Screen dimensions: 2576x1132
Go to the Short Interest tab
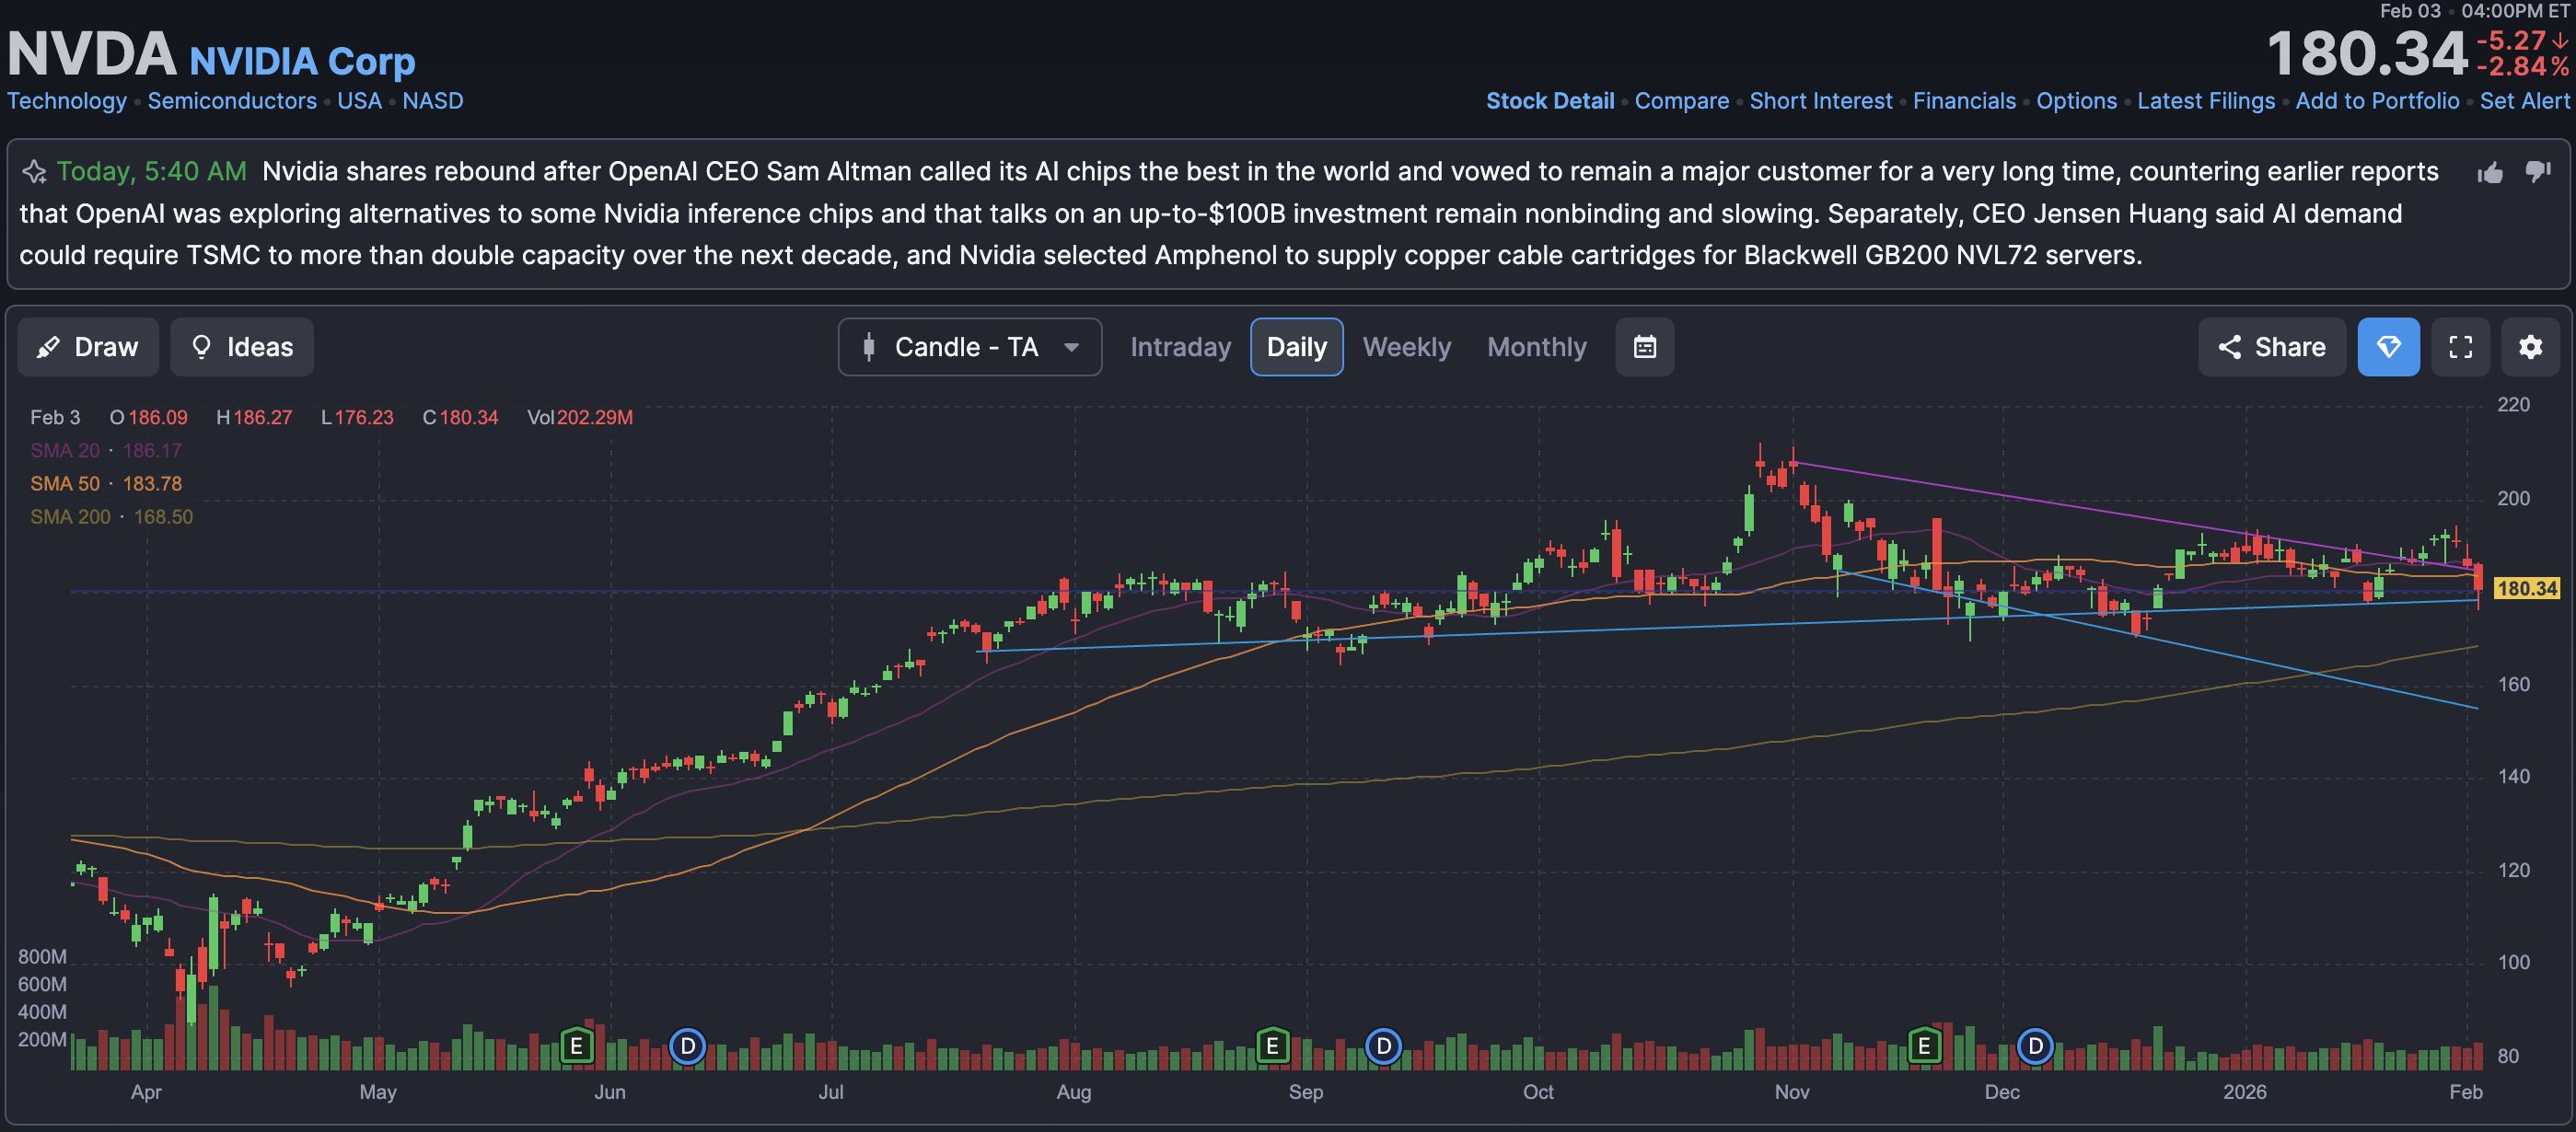(1820, 101)
